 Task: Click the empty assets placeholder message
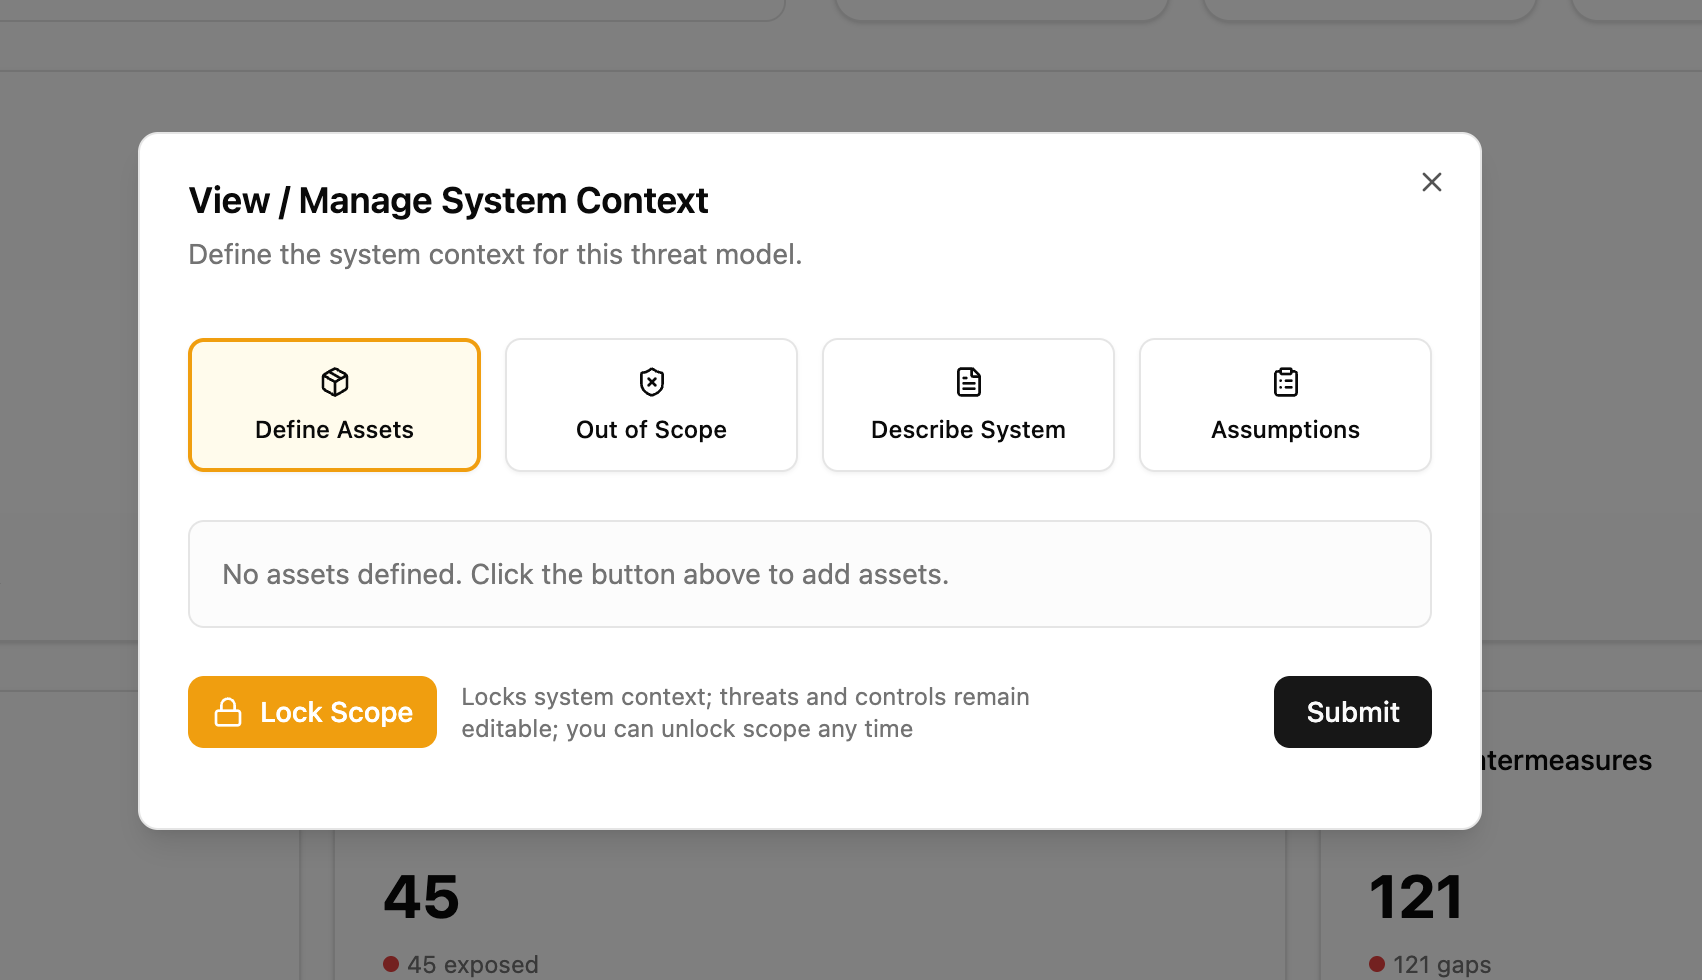[584, 574]
